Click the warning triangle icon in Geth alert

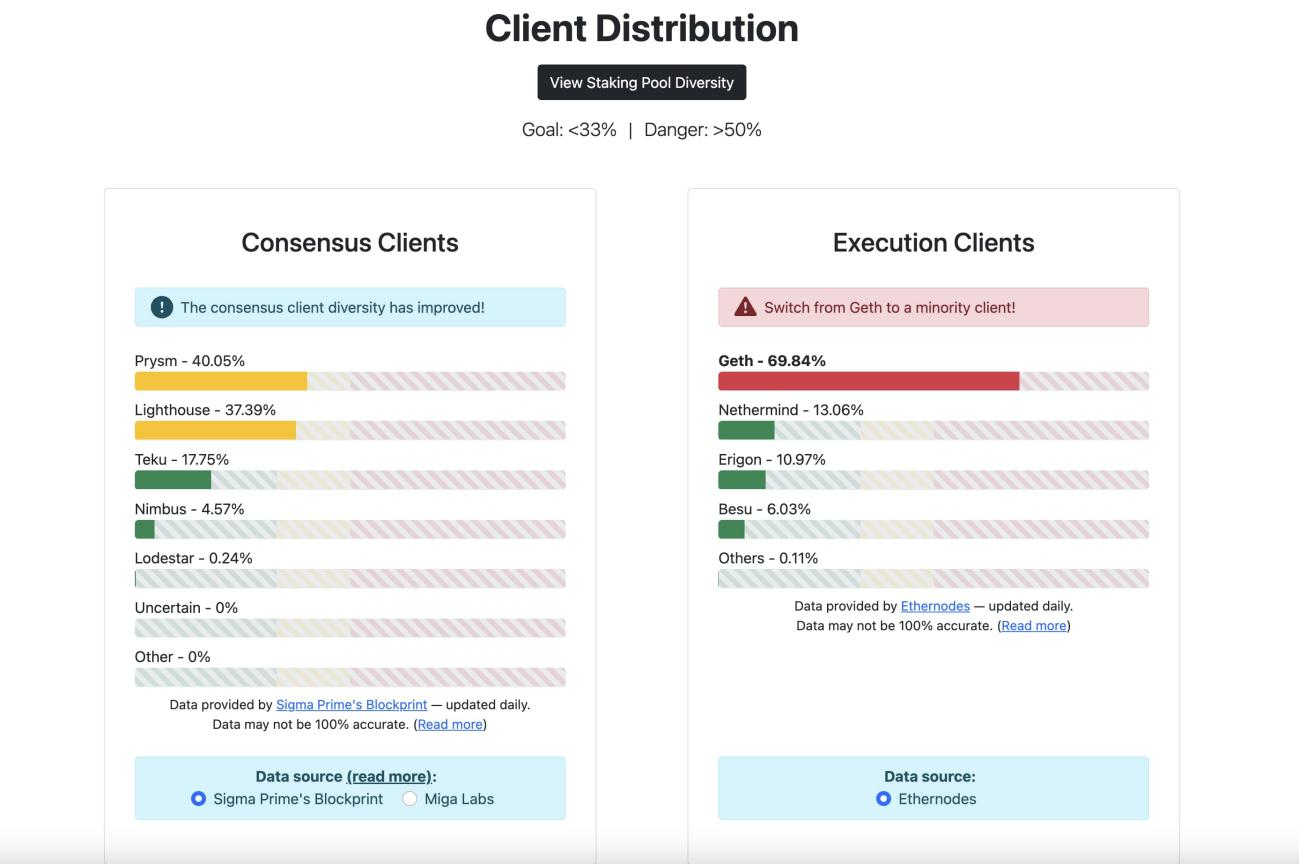coord(745,308)
